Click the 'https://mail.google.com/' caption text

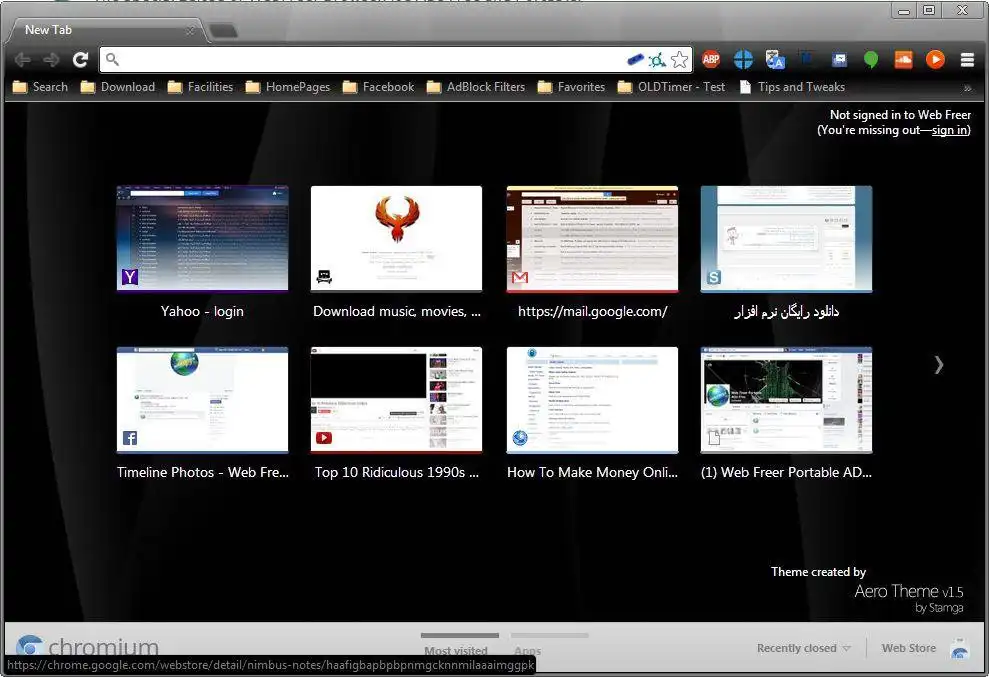click(592, 311)
